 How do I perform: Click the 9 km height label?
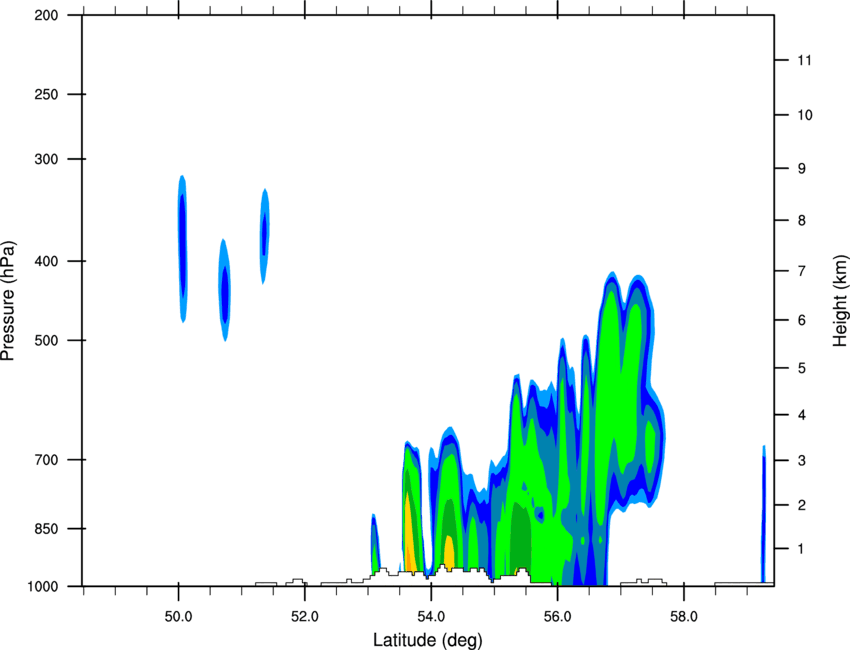pos(802,169)
